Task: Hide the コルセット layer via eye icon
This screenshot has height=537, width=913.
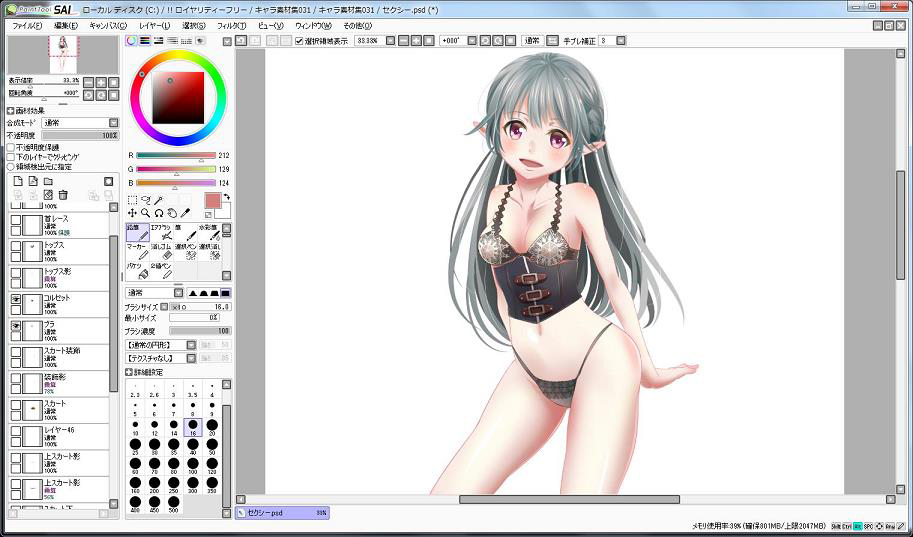Action: [x=16, y=299]
